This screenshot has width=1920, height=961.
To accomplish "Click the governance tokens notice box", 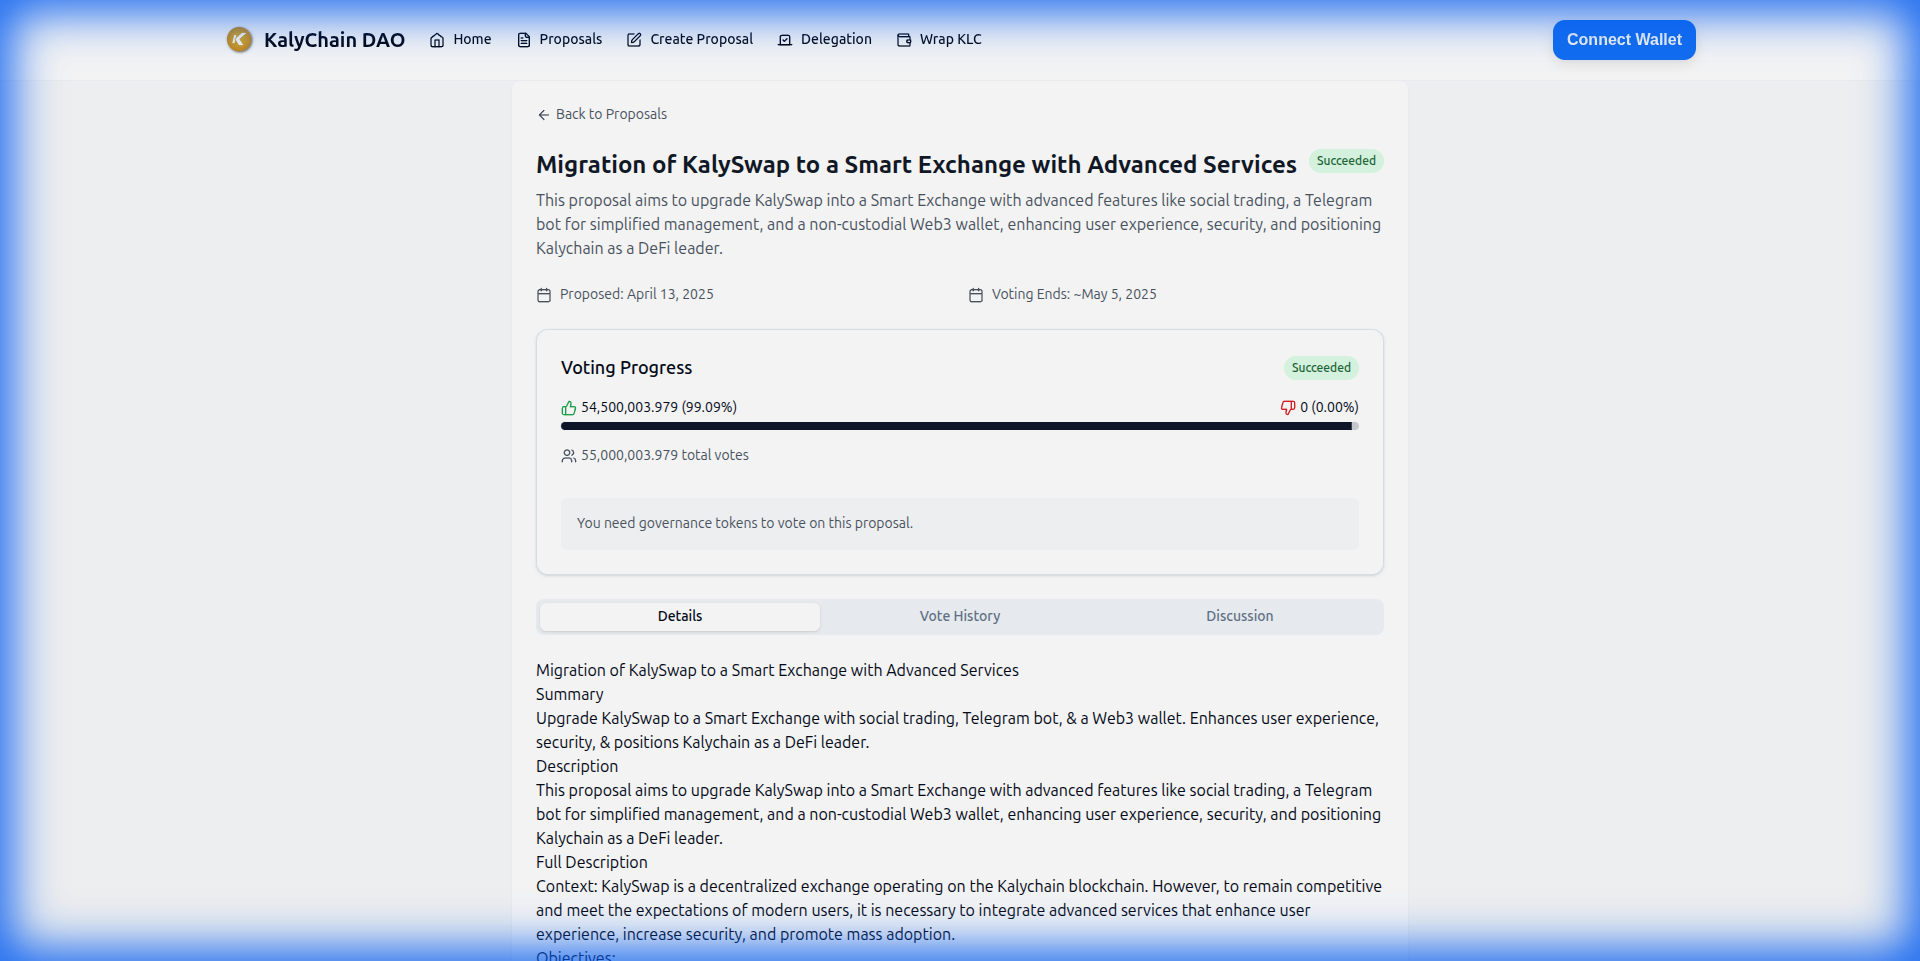I will pyautogui.click(x=959, y=523).
